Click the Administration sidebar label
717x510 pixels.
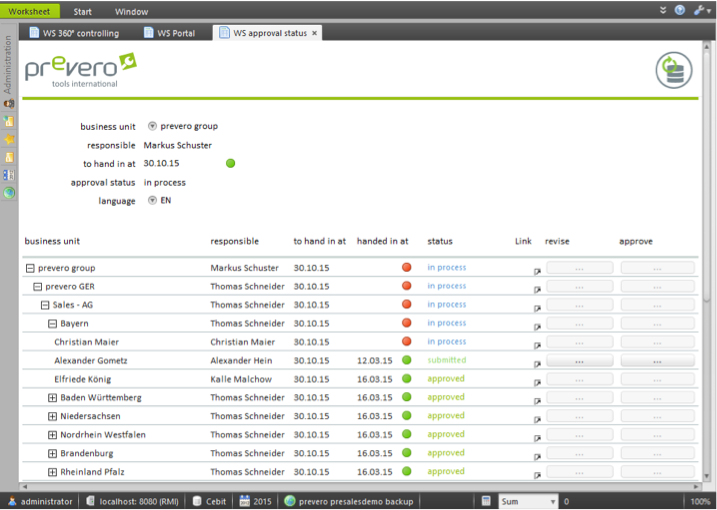[x=8, y=65]
